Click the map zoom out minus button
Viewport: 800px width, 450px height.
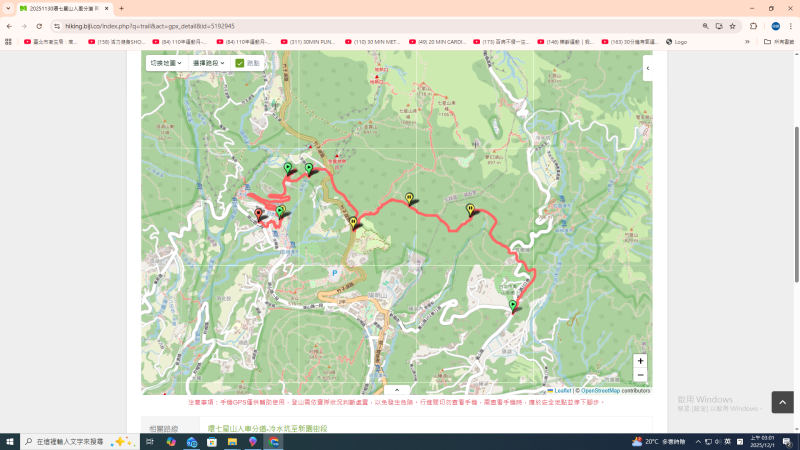pos(640,376)
